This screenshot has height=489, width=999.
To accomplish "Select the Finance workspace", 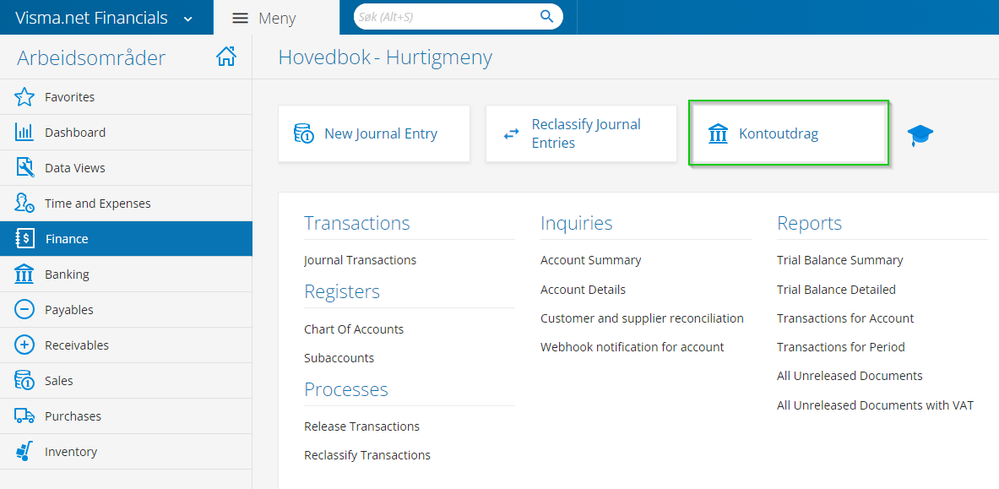I will point(126,239).
